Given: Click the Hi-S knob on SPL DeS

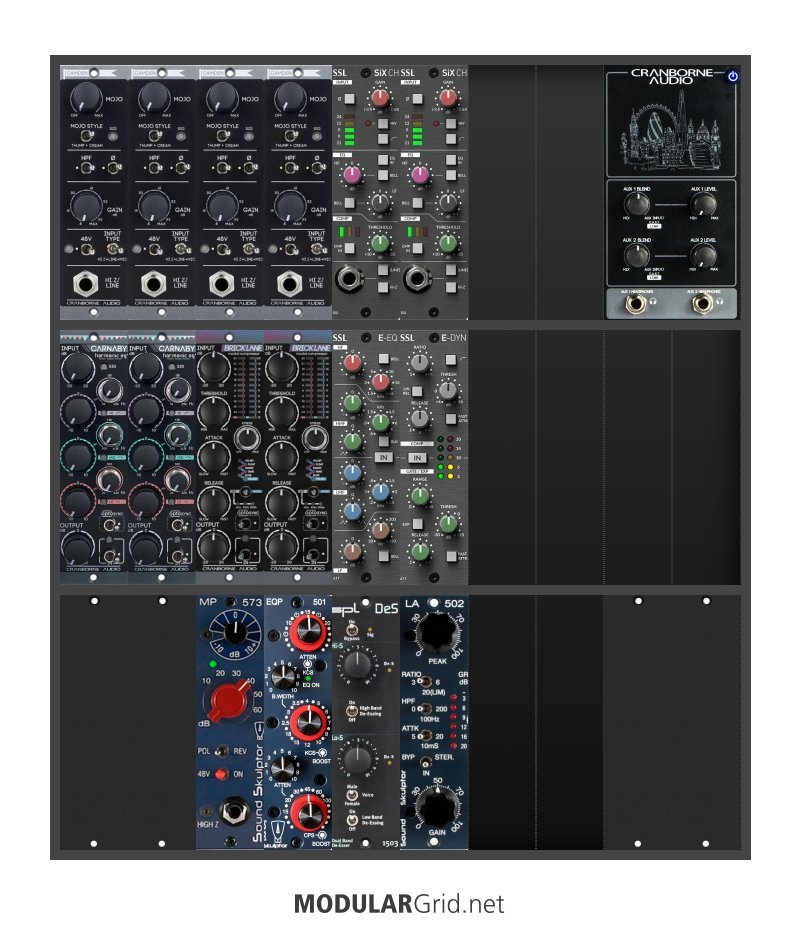Looking at the screenshot, I should click(358, 665).
